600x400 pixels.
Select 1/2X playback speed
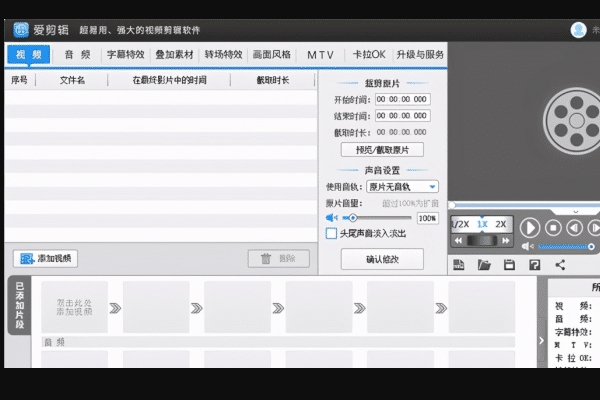[x=460, y=224]
